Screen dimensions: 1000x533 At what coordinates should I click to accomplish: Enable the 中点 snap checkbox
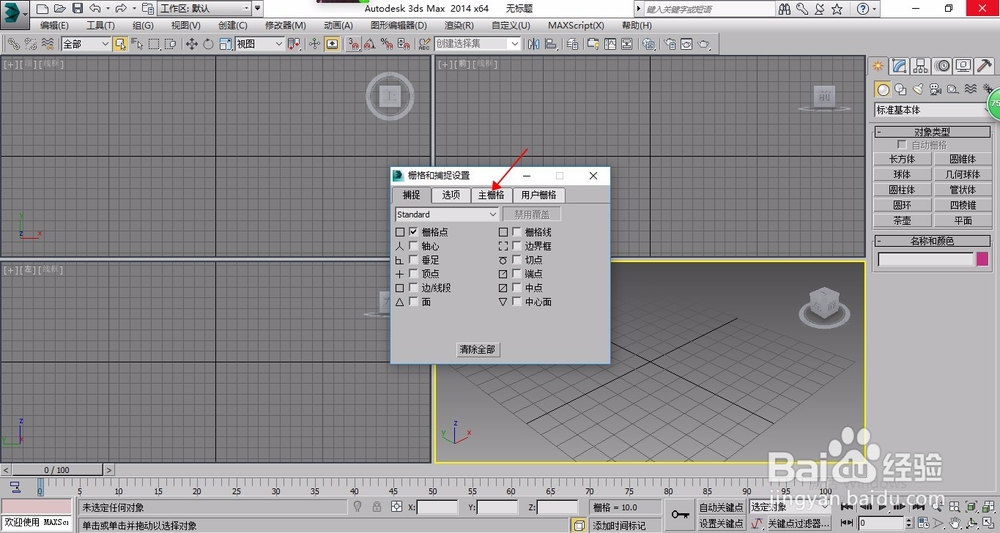click(x=517, y=288)
